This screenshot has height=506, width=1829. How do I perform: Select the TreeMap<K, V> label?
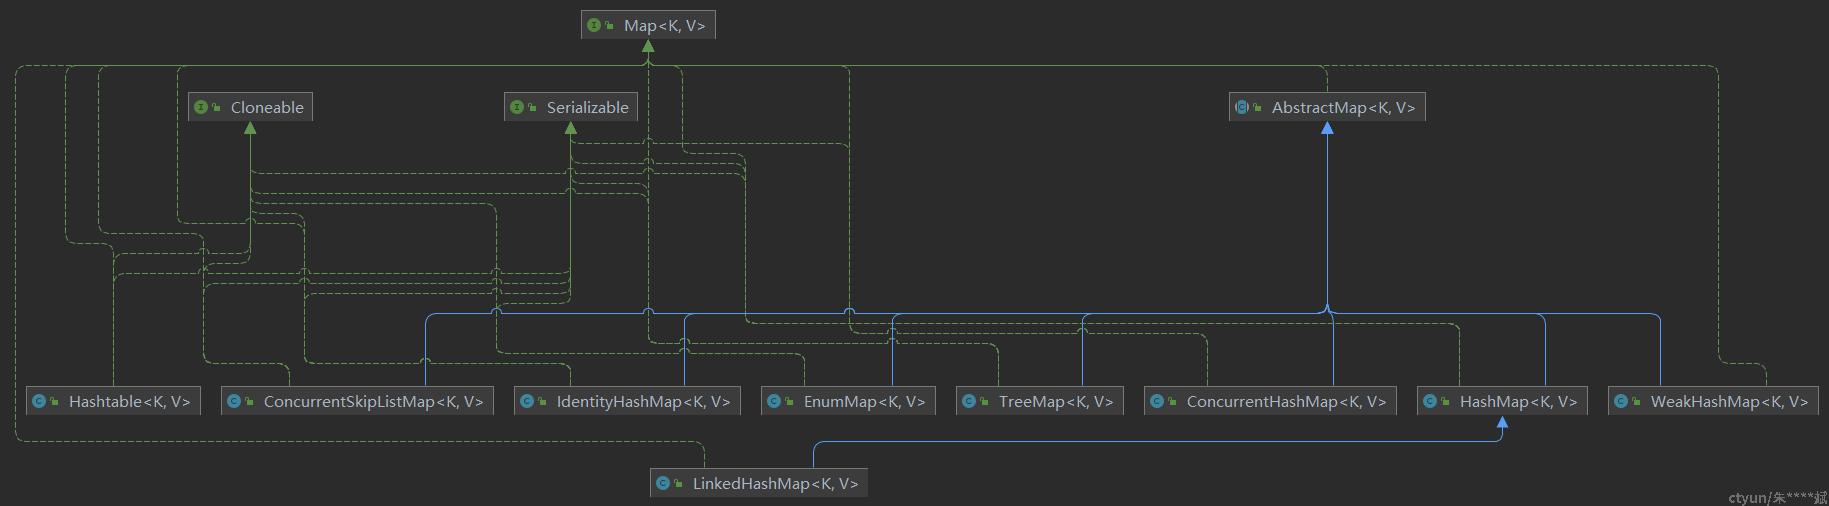click(1056, 401)
